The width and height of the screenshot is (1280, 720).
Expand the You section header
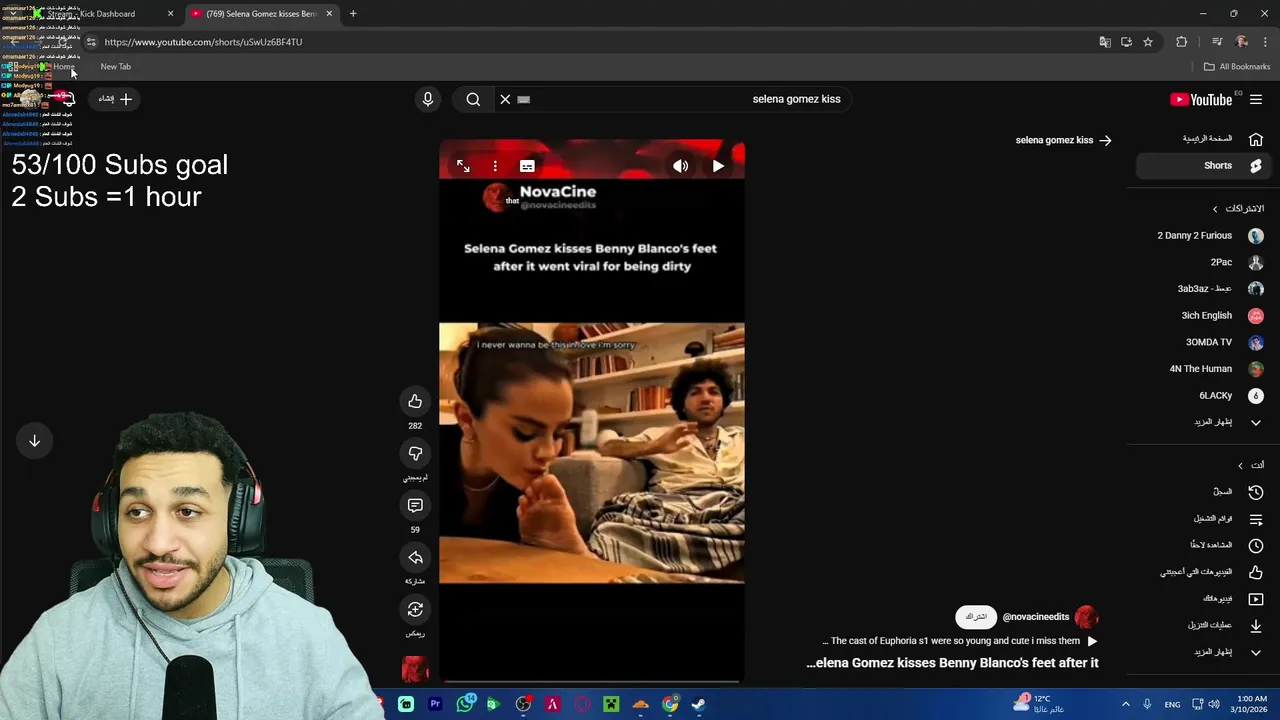pos(1250,465)
